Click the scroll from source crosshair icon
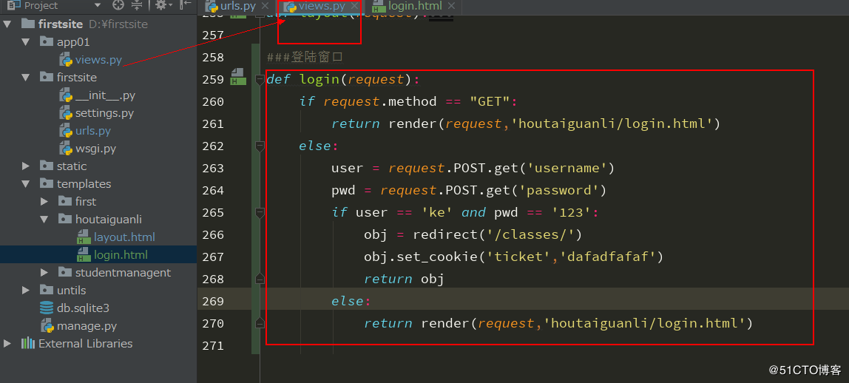The image size is (849, 383). point(118,5)
